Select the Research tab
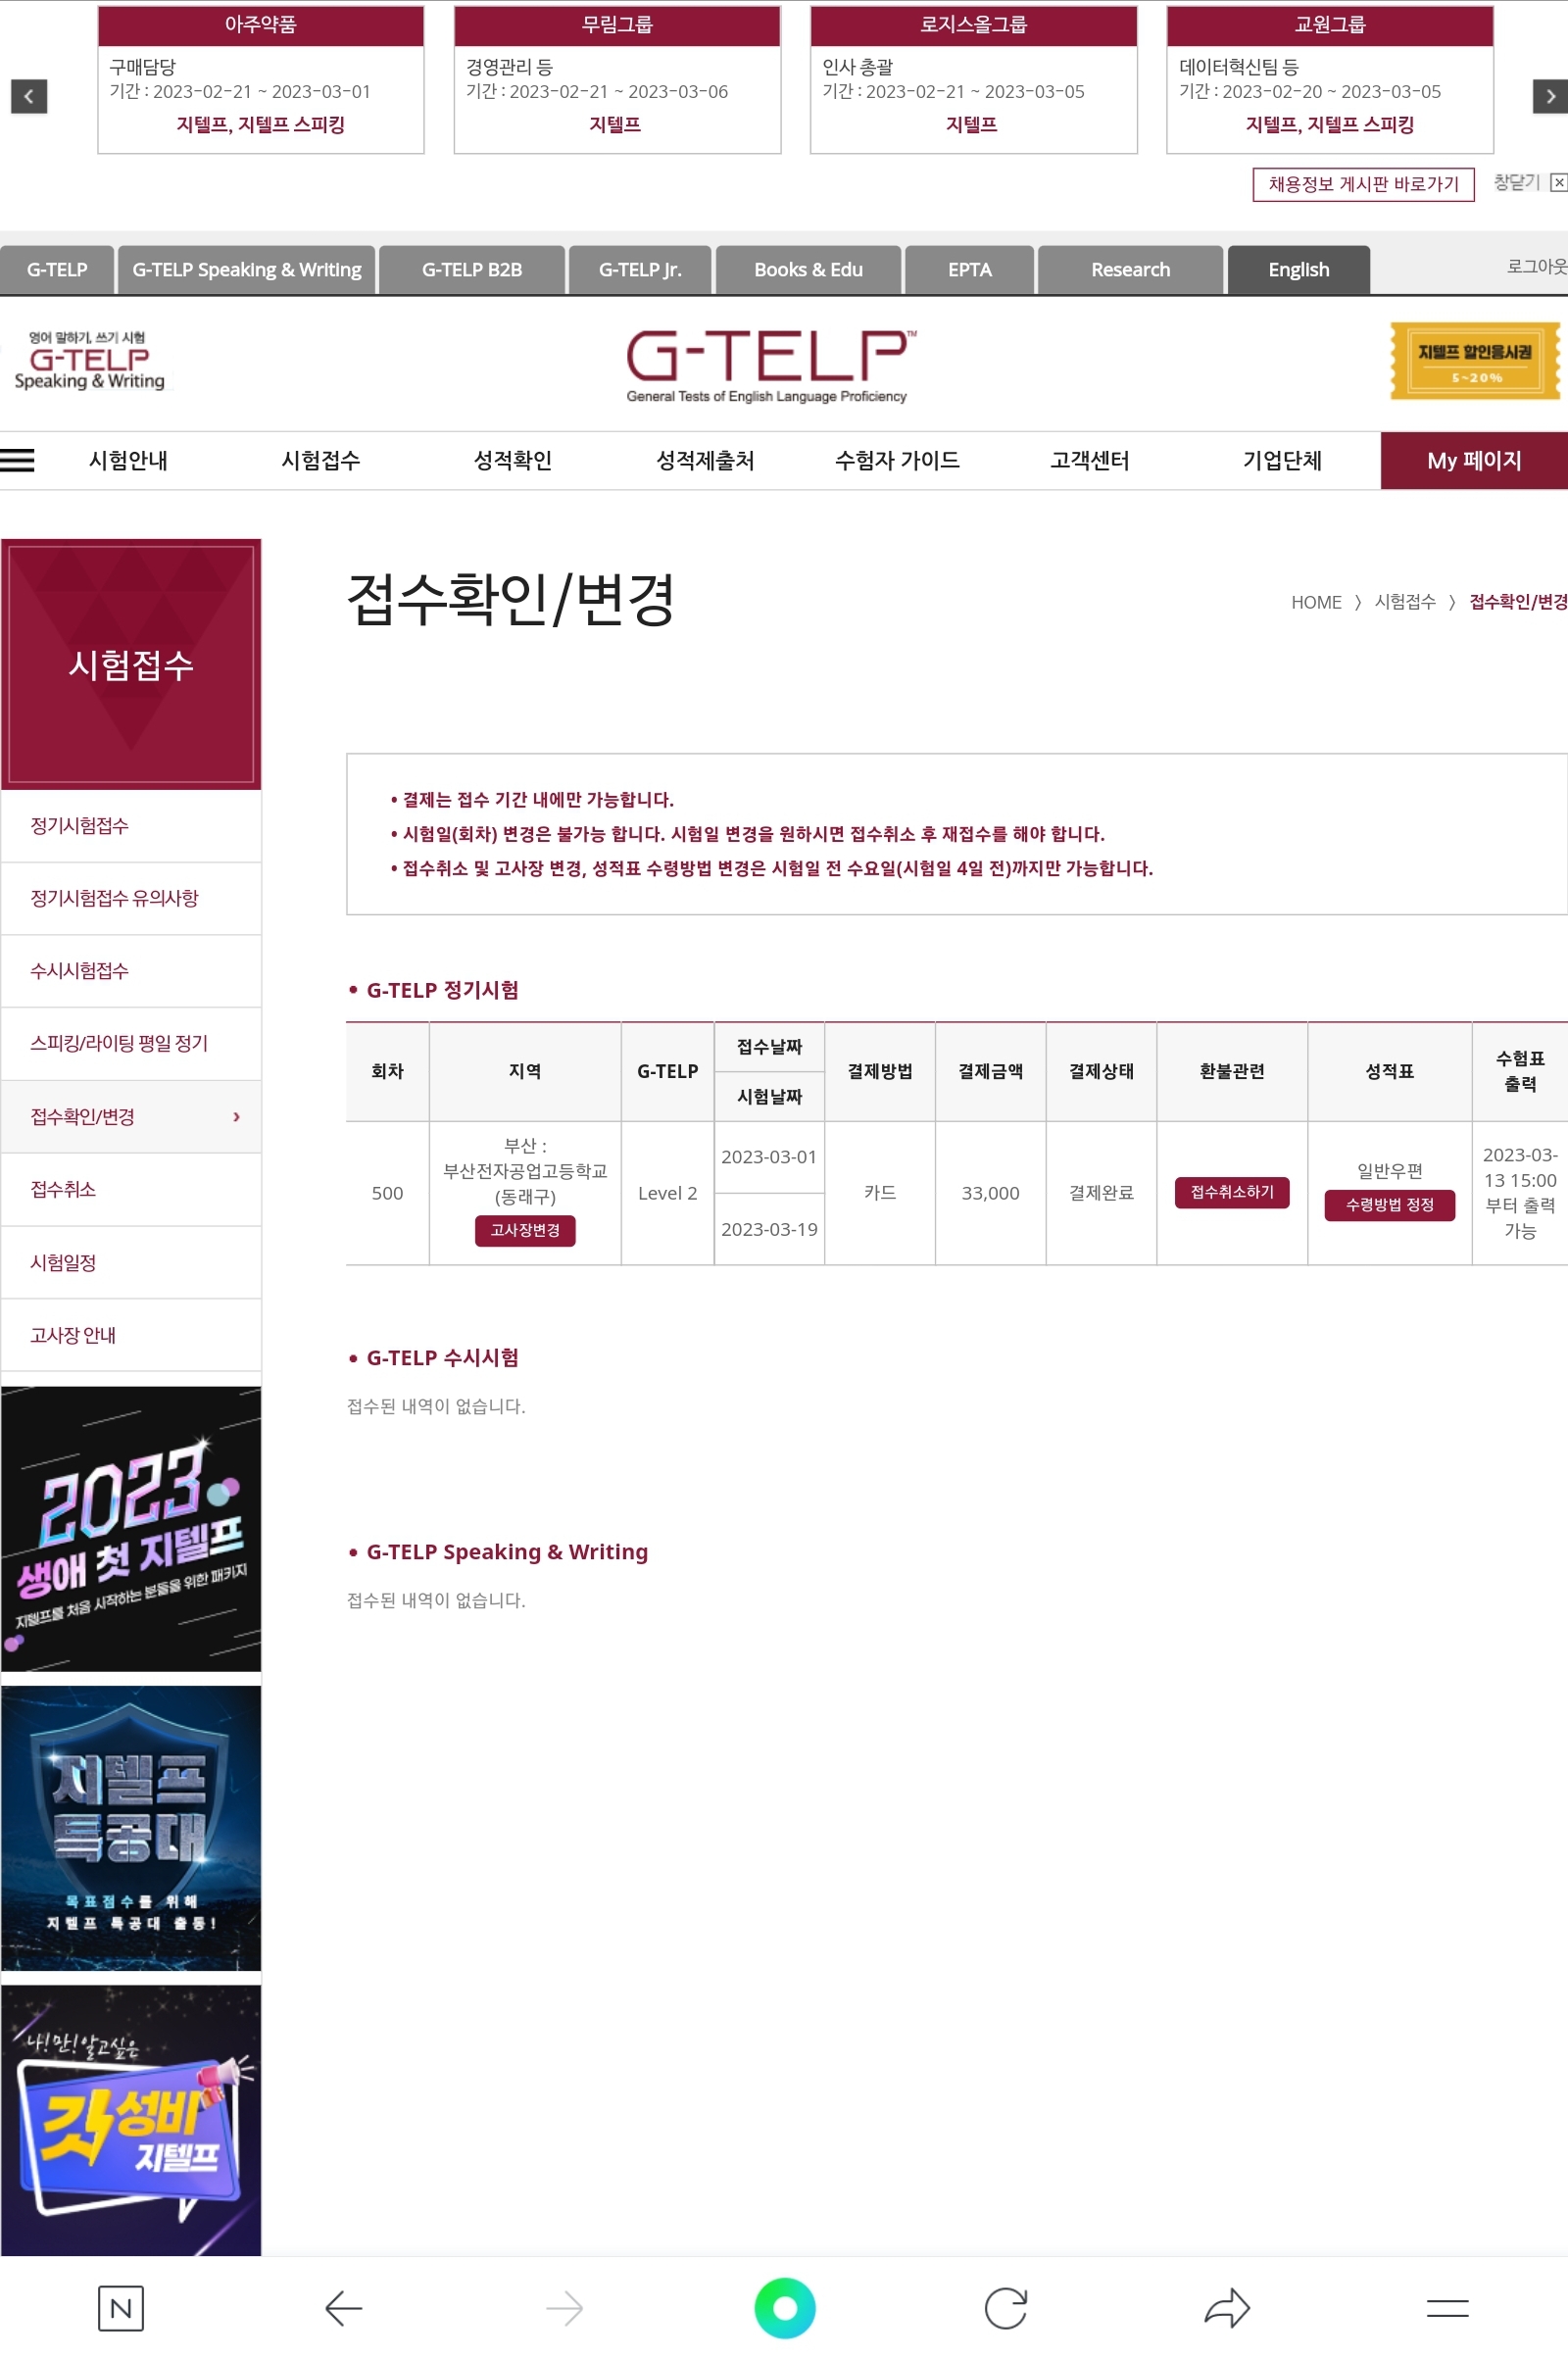Image resolution: width=1568 pixels, height=2360 pixels. tap(1130, 270)
